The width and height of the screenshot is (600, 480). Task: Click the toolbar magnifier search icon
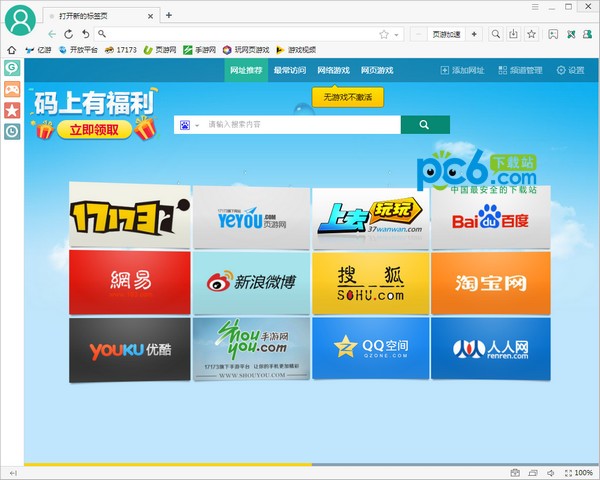click(x=496, y=34)
